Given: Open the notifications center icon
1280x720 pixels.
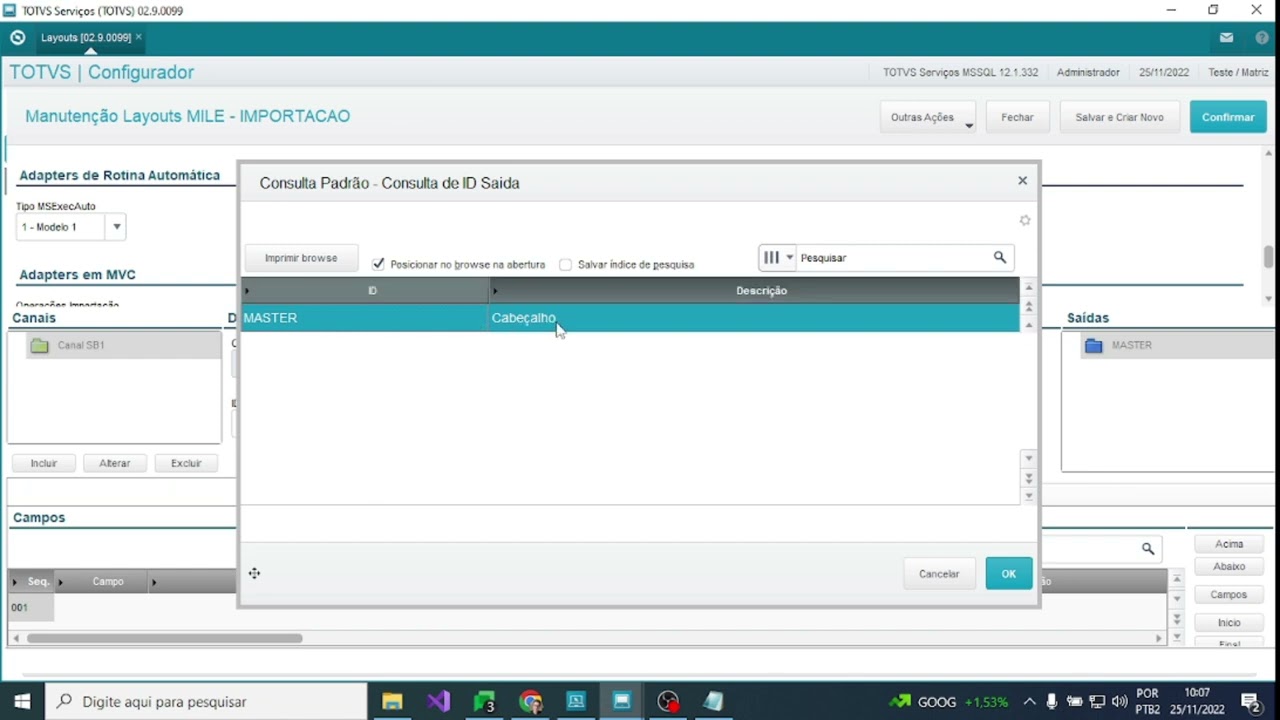Looking at the screenshot, I should click(x=1250, y=701).
